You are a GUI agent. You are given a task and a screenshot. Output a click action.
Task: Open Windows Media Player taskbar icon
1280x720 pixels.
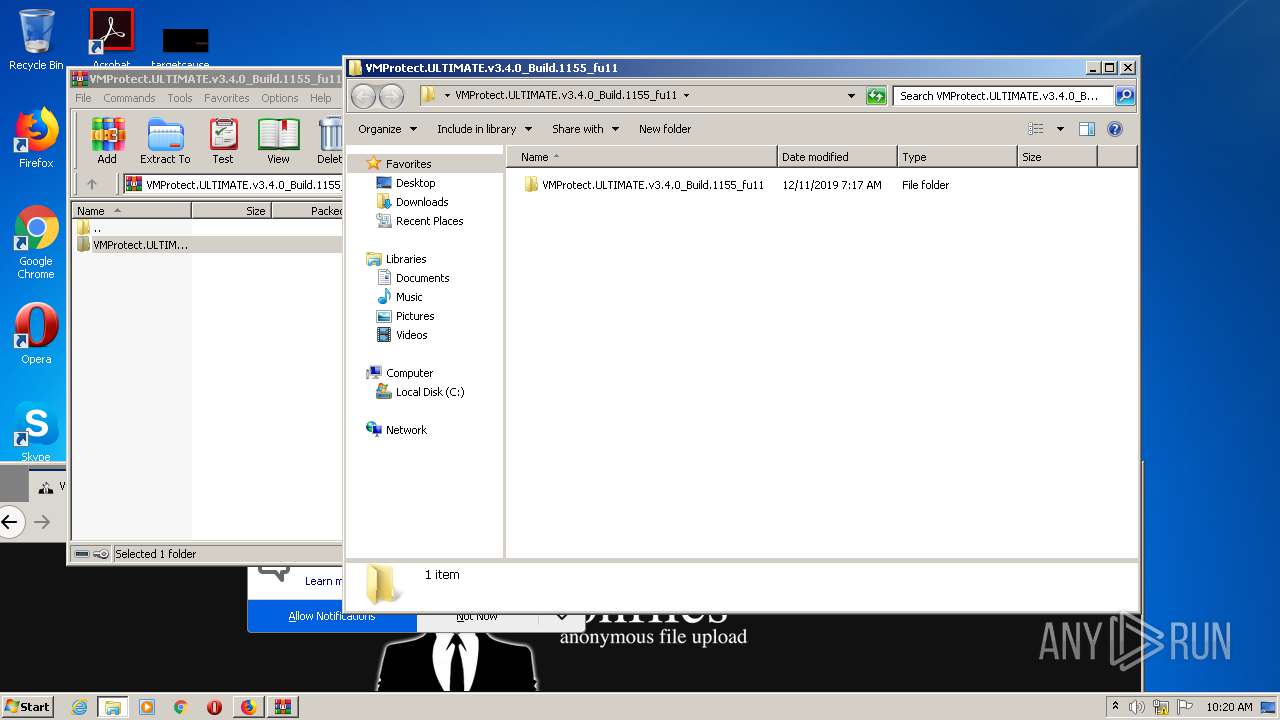(x=147, y=707)
